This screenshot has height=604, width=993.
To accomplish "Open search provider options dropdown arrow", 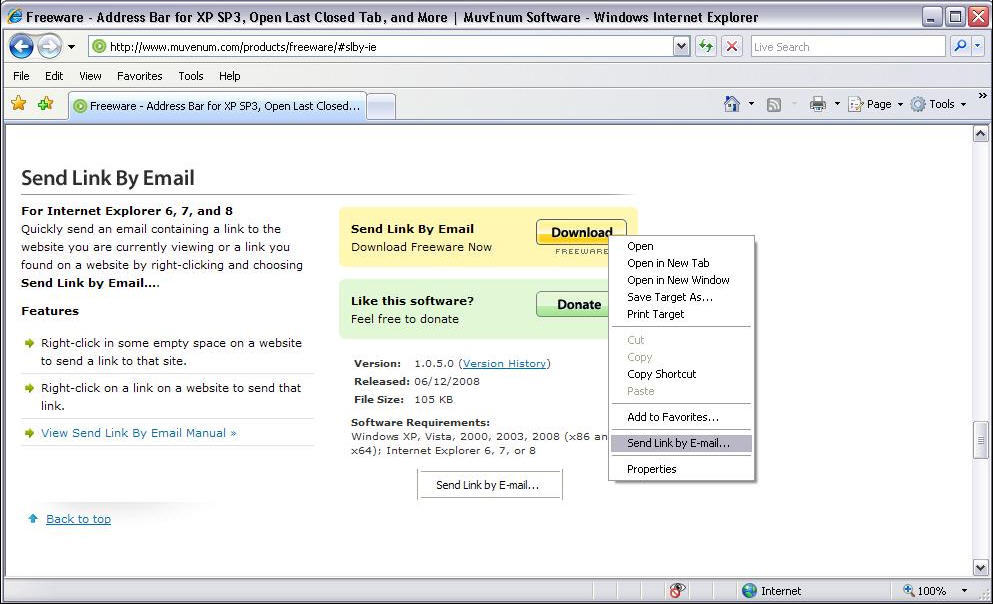I will coord(977,46).
